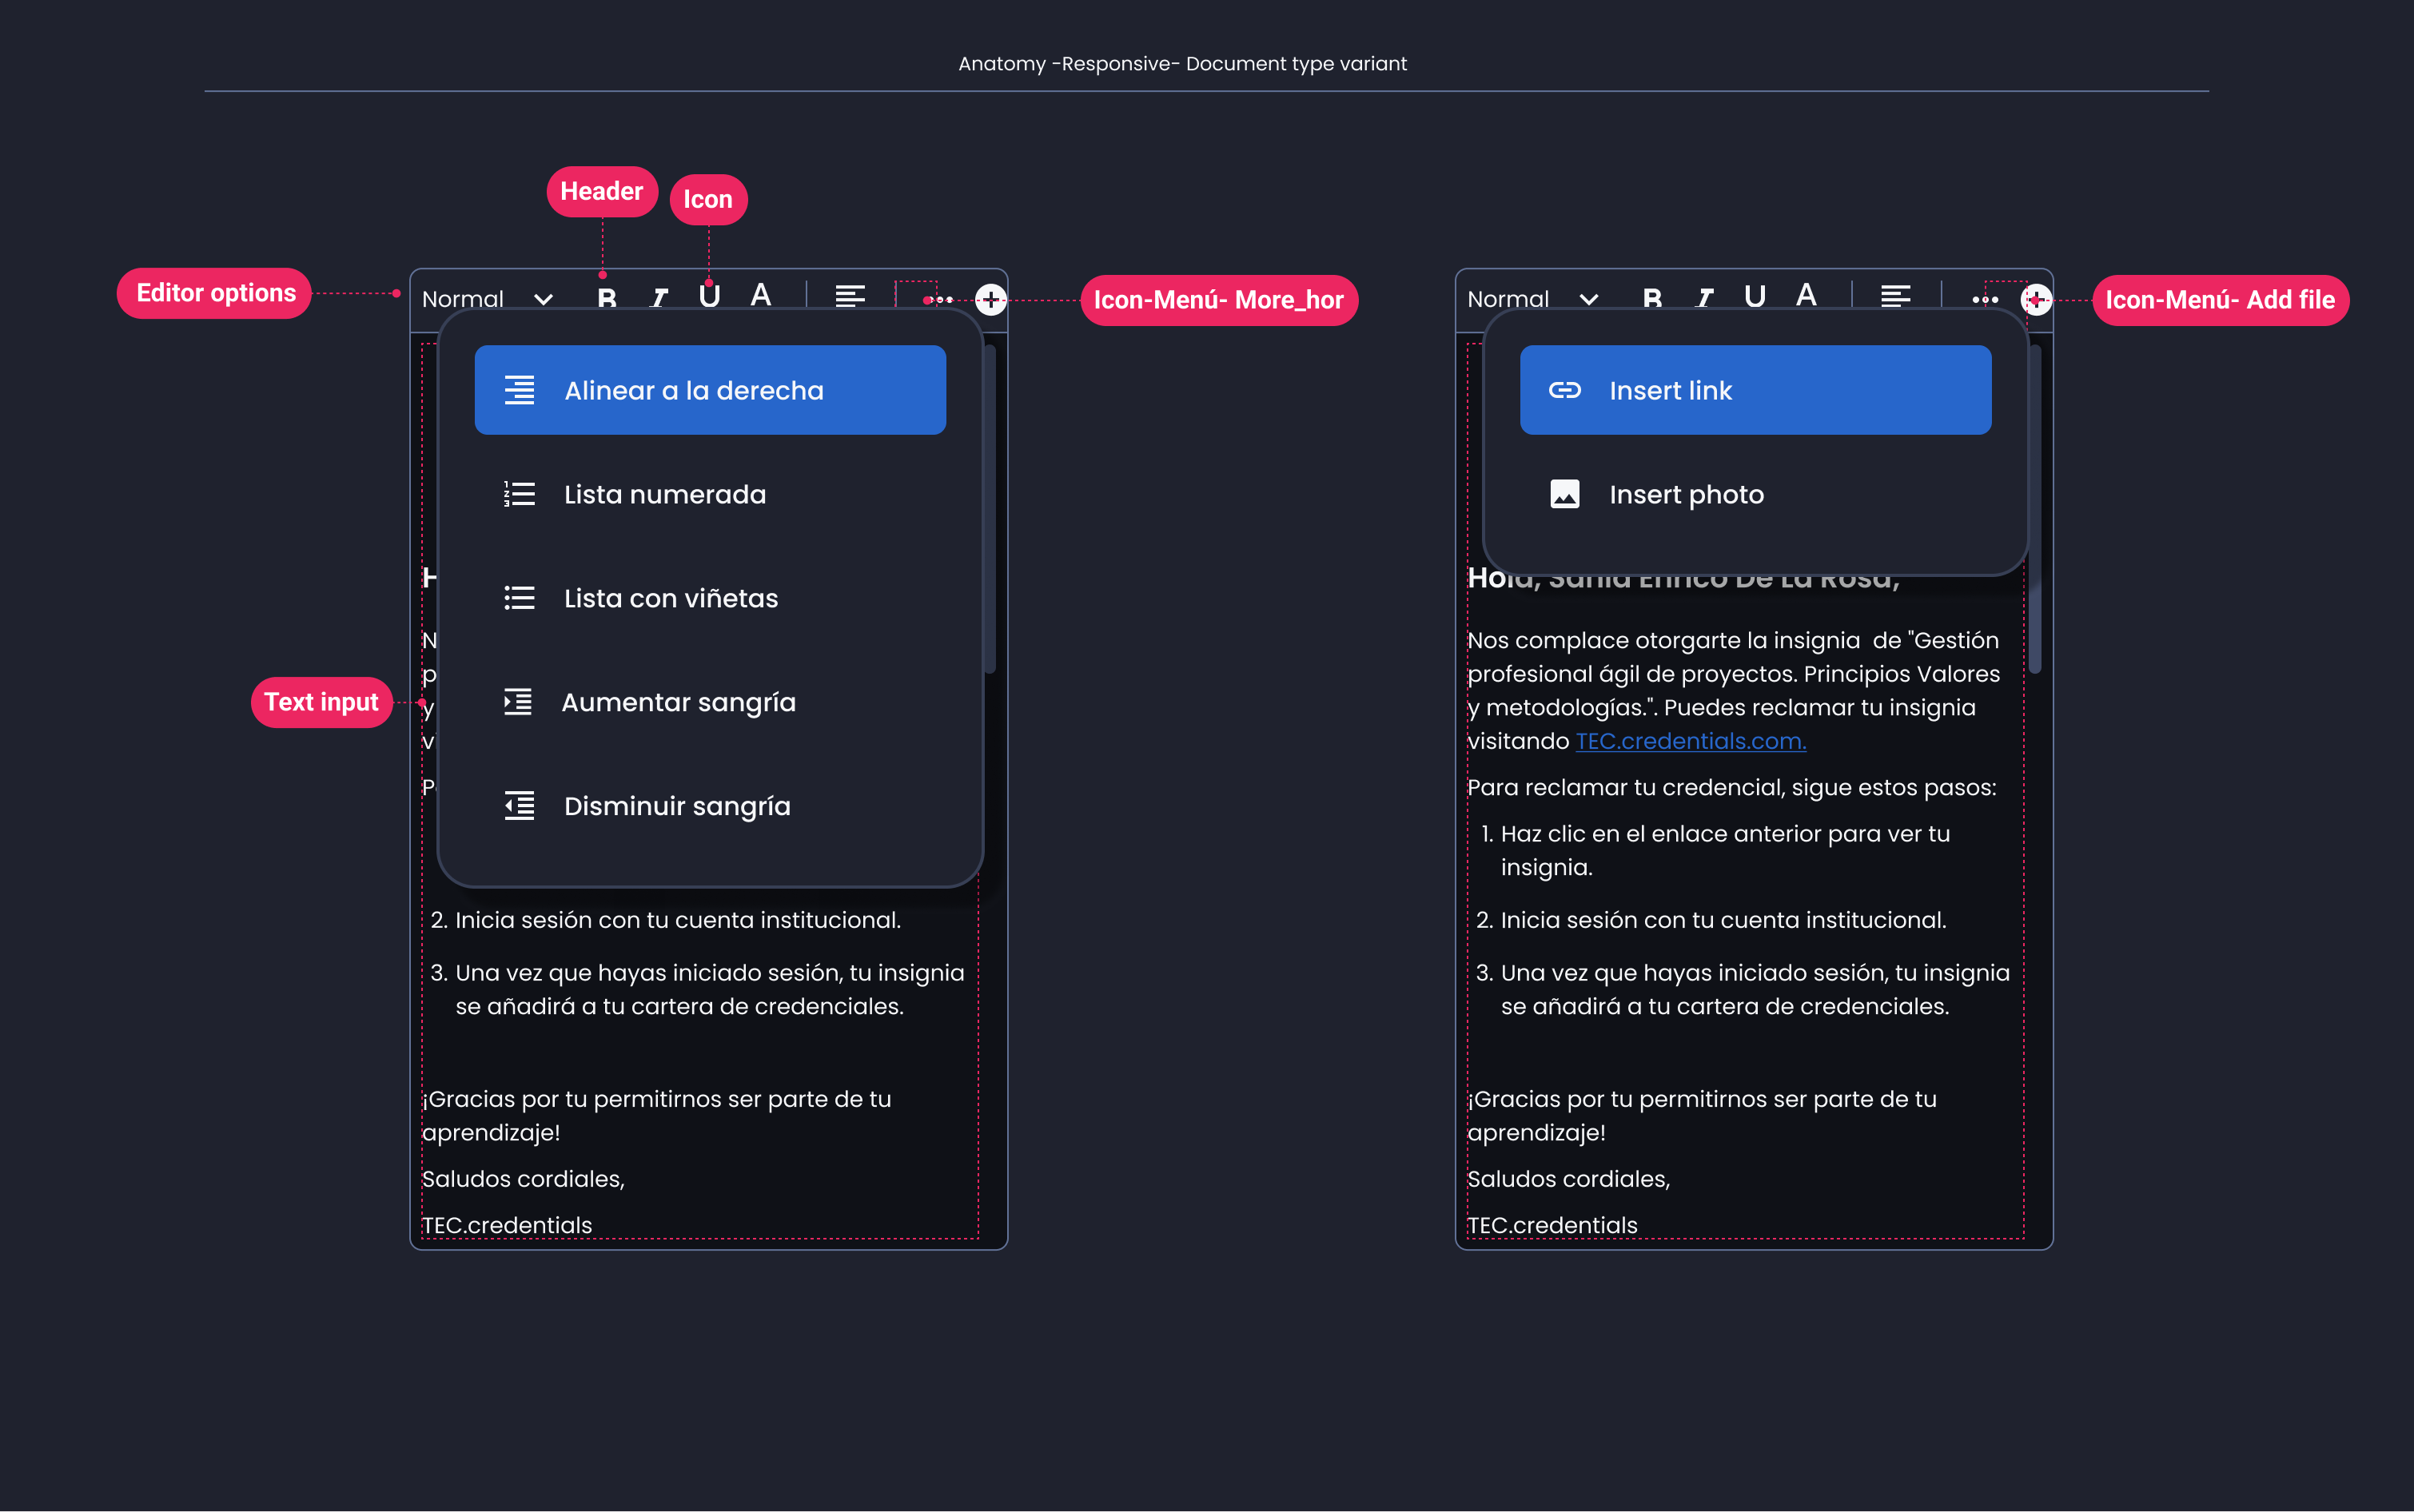The width and height of the screenshot is (2414, 1512).
Task: Choose 'Lista con viñetas' from the menu
Action: pos(710,598)
